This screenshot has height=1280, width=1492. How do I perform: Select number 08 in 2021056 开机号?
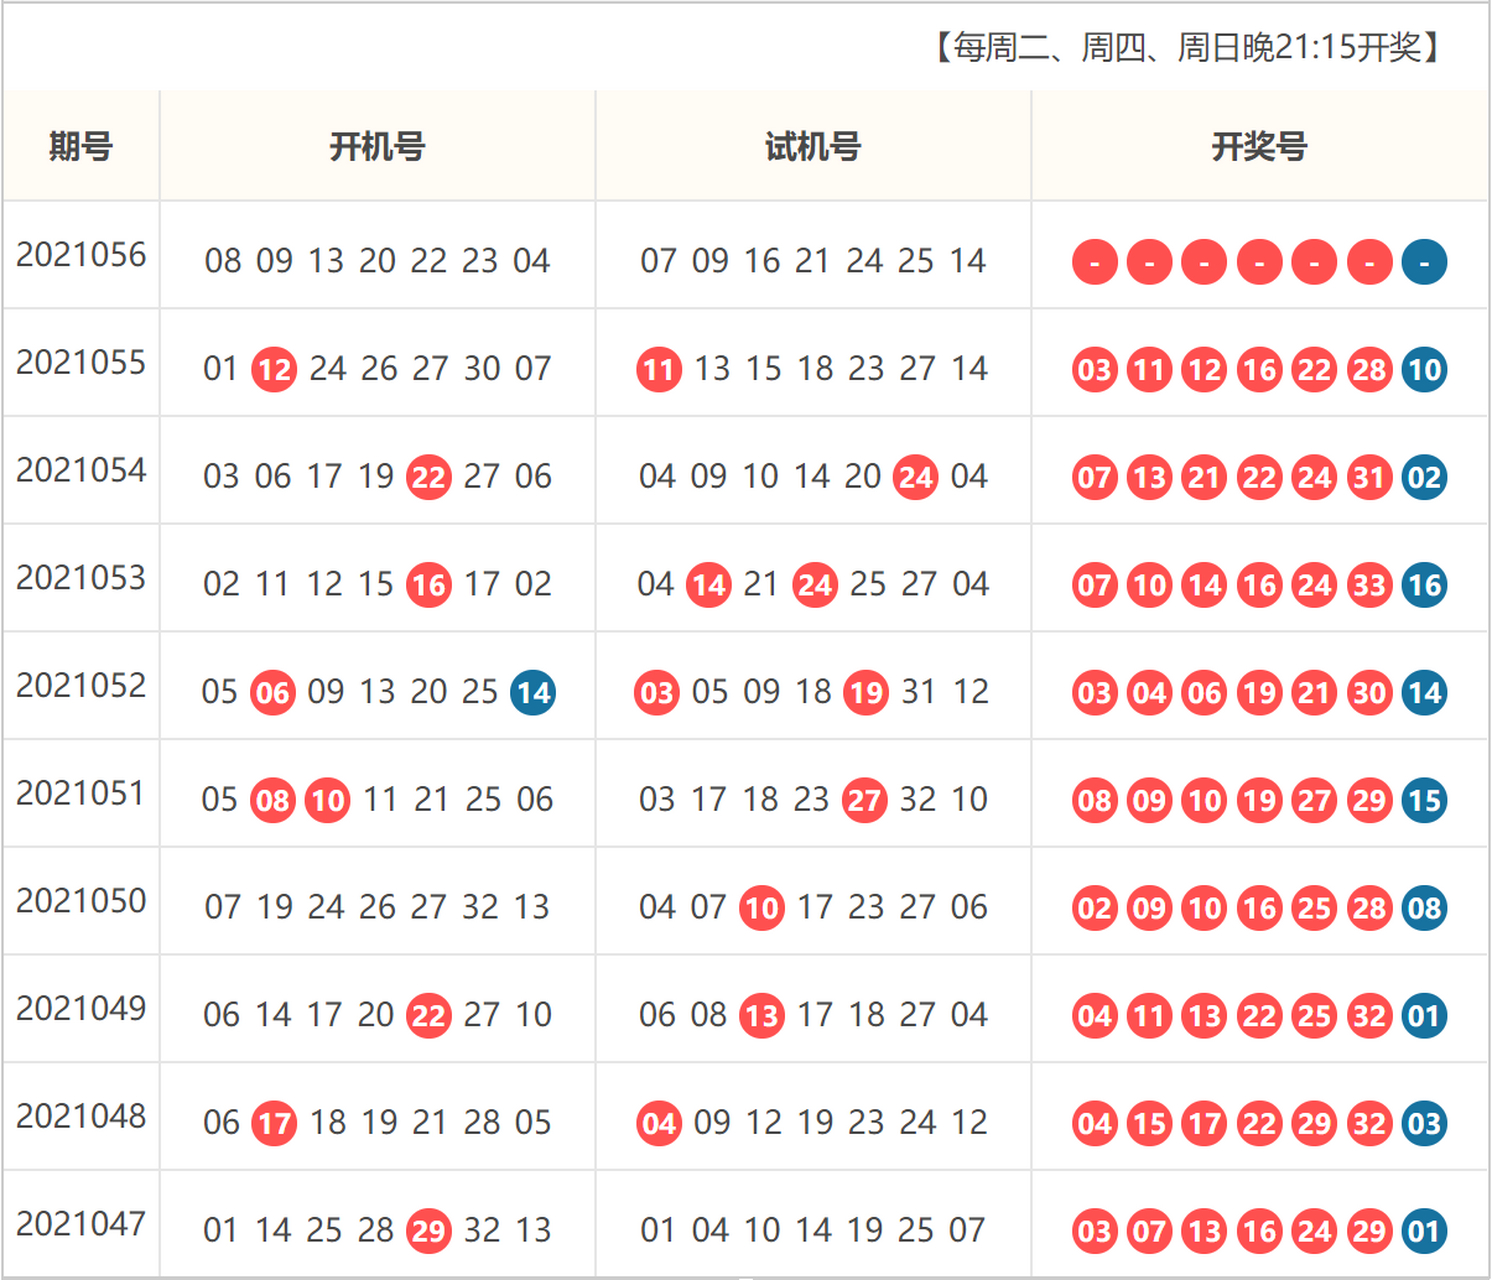(223, 261)
